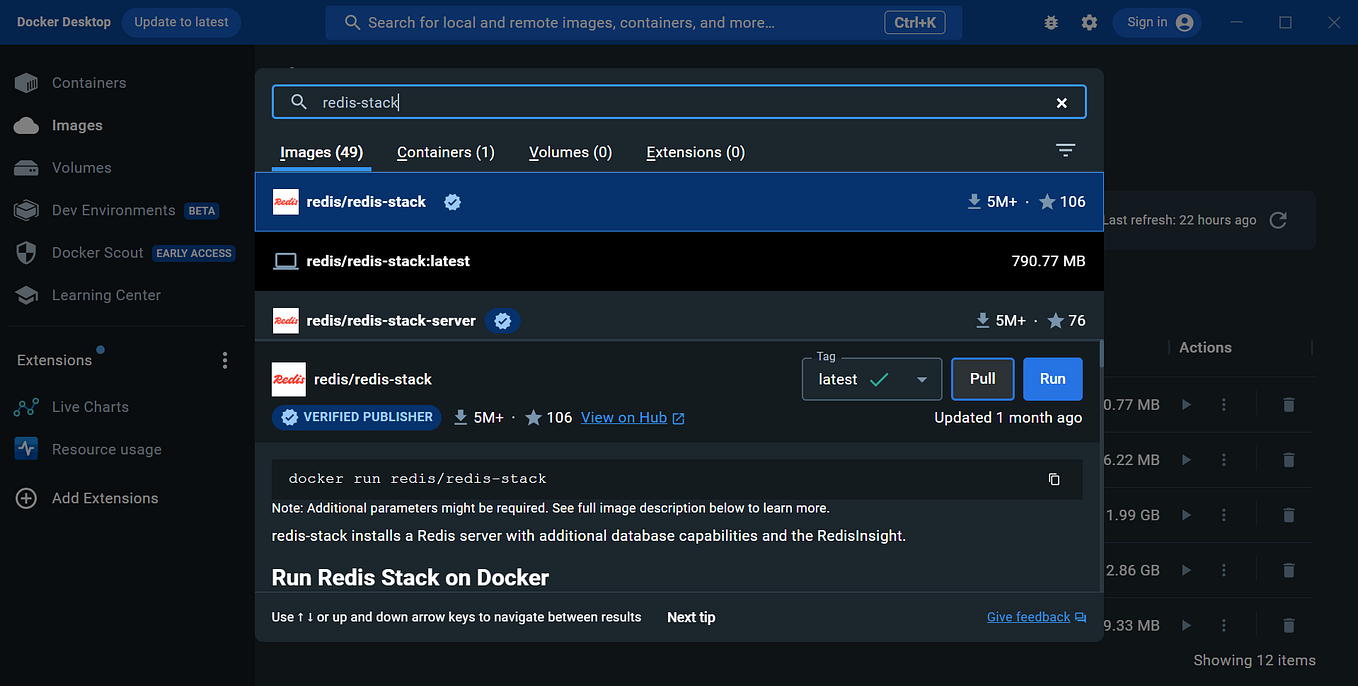
Task: Open Docker Desktop settings gear
Action: (x=1089, y=21)
